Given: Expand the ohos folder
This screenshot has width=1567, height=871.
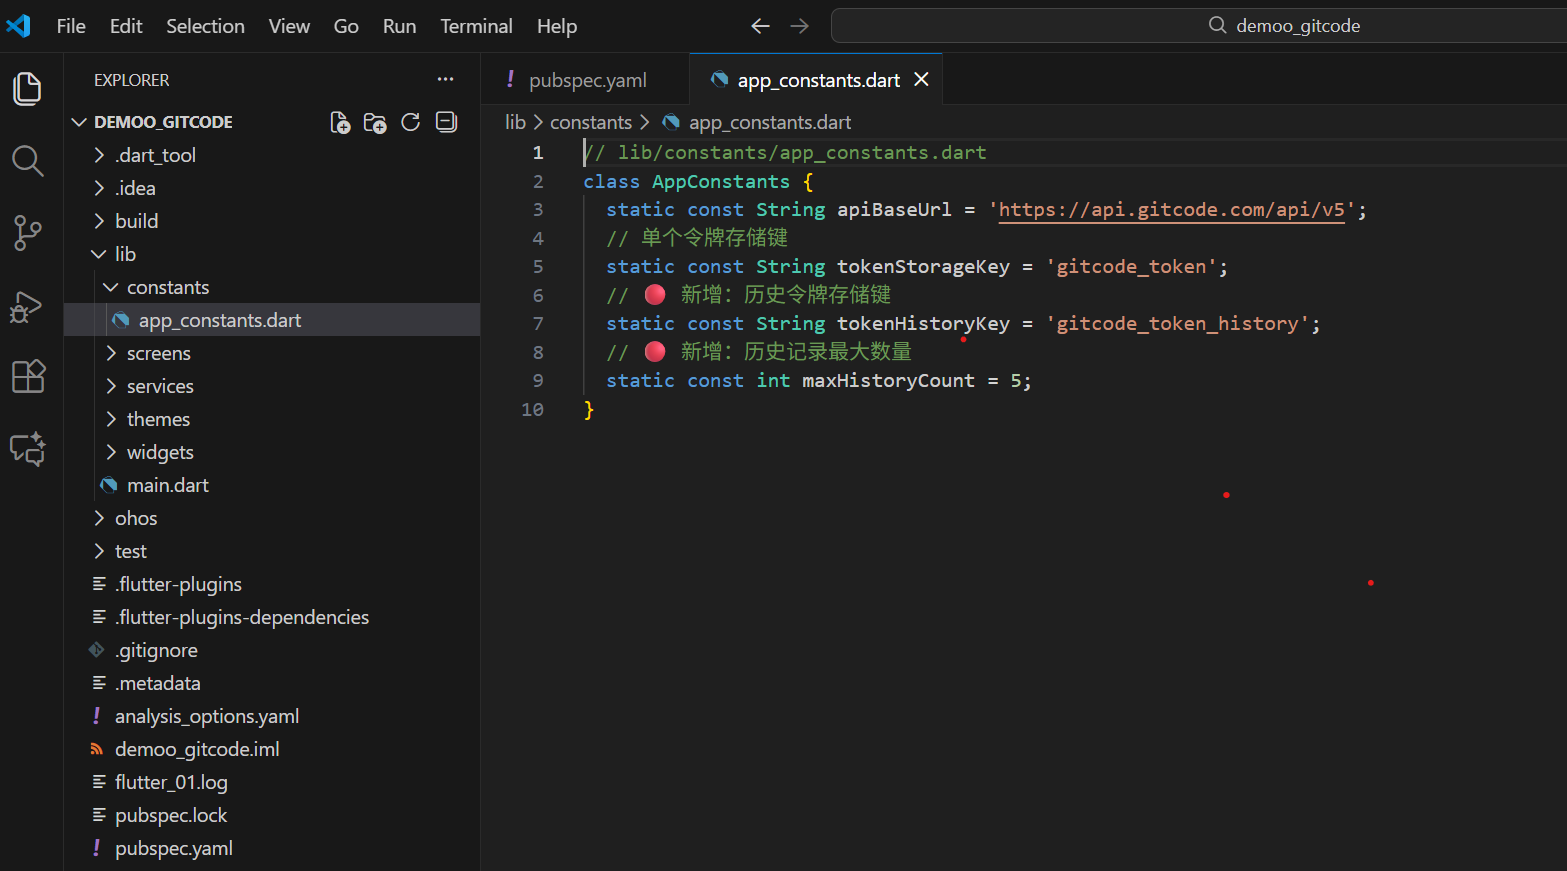Looking at the screenshot, I should pos(272,518).
